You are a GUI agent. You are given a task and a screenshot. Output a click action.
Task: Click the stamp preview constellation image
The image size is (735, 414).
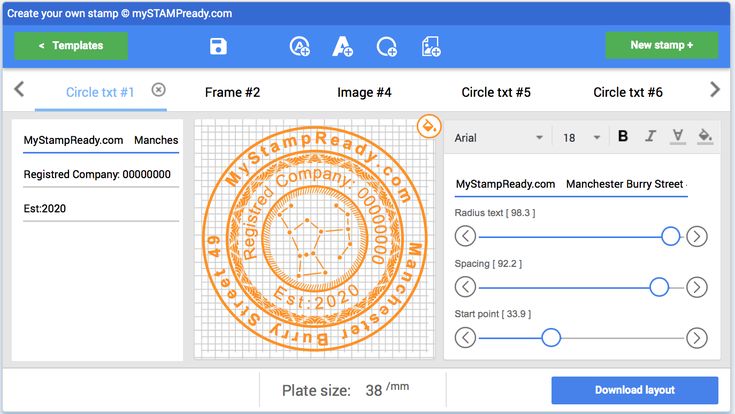tap(314, 239)
